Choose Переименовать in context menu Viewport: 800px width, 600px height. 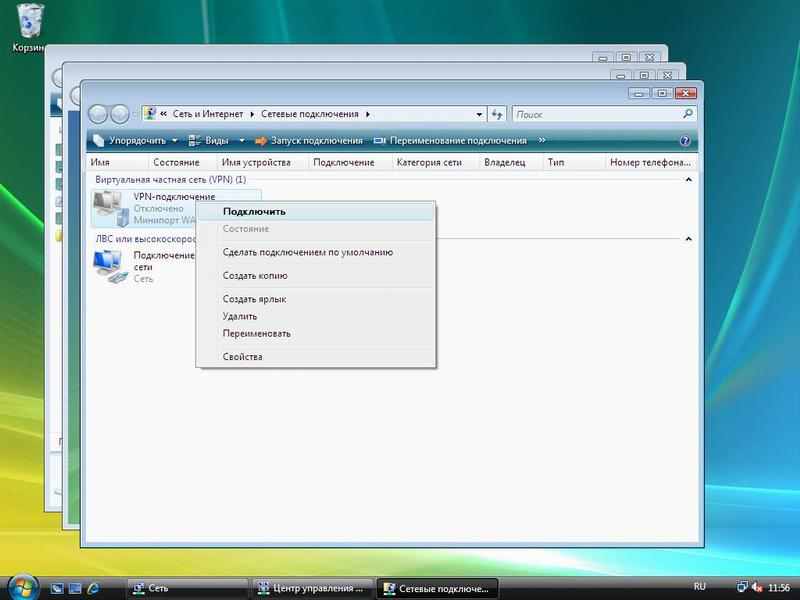(316, 334)
